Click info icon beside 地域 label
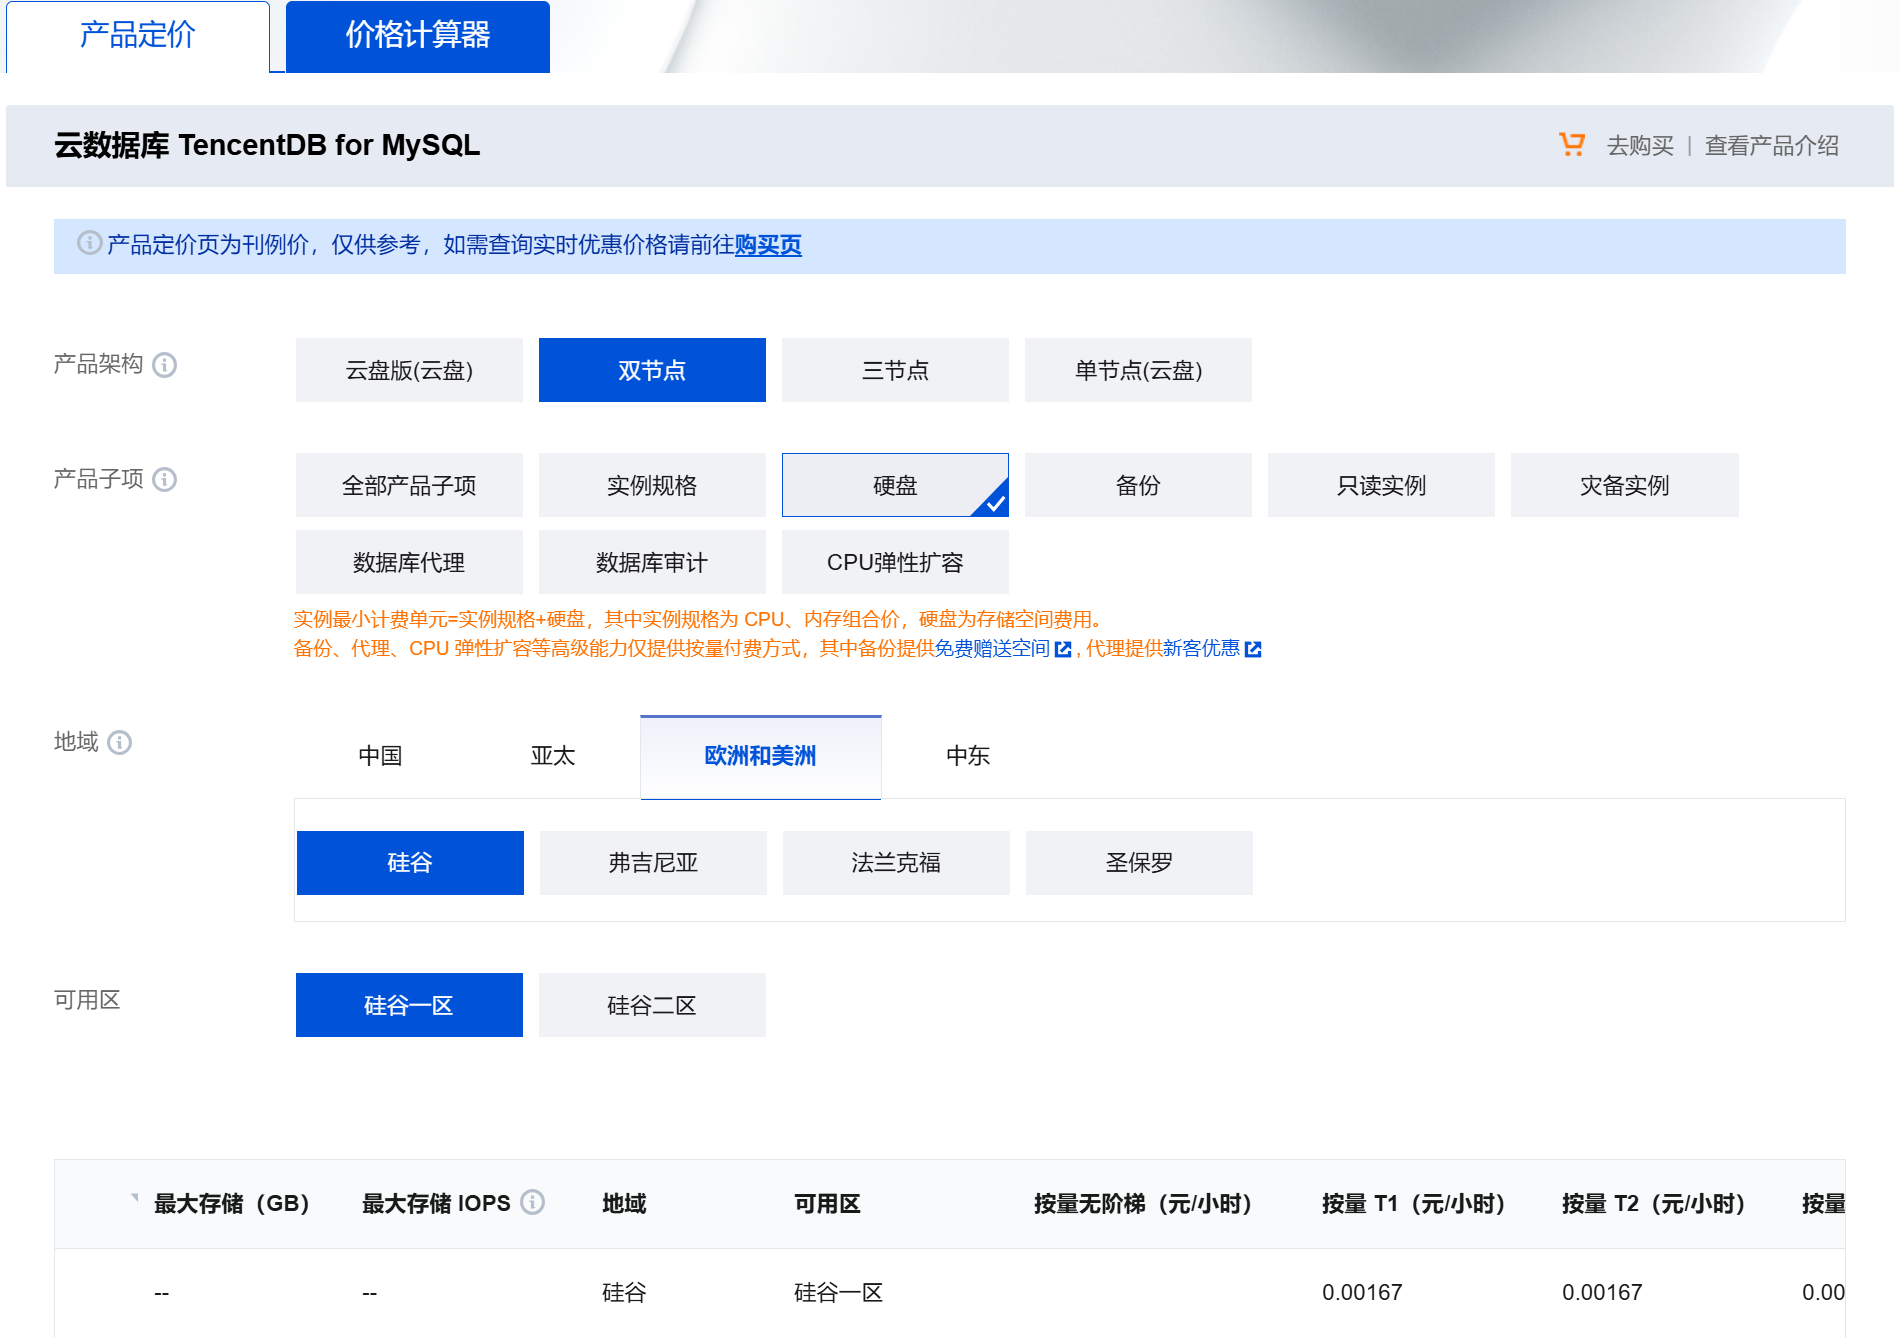Viewport: 1900px width, 1338px height. click(120, 742)
